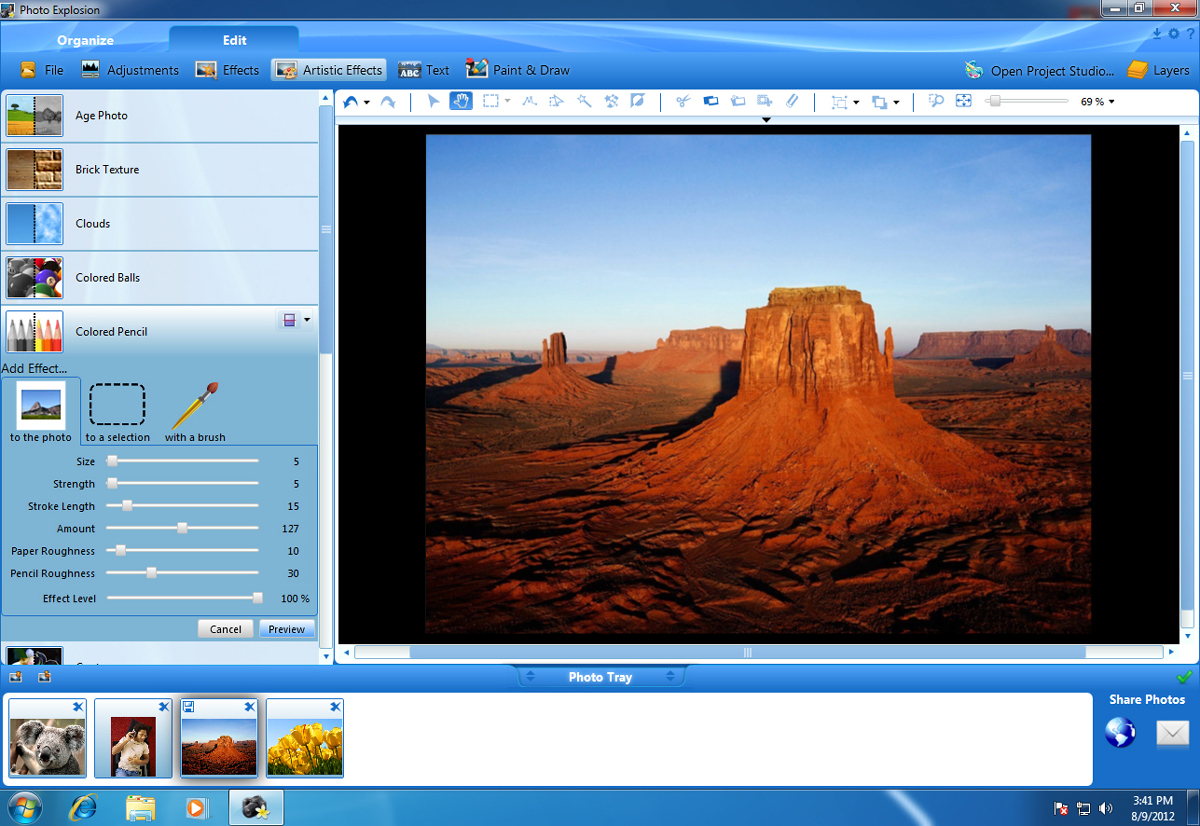
Task: Open the Paint & Draw menu
Action: [518, 70]
